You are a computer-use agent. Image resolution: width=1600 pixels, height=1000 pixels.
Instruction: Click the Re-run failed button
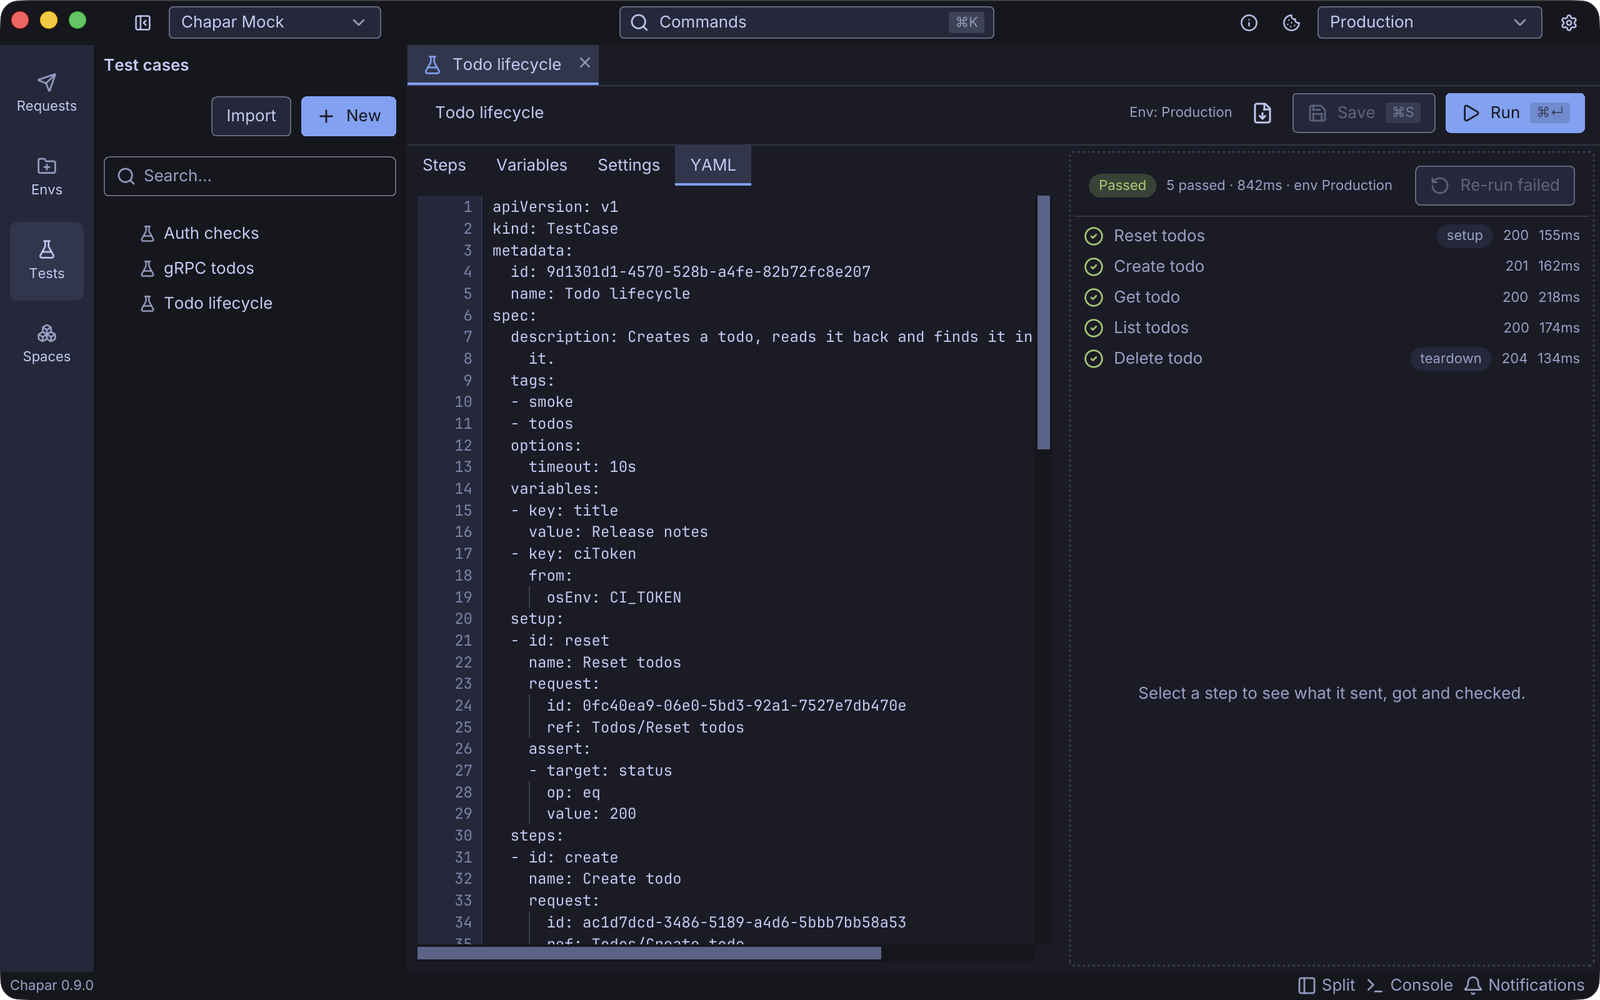tap(1495, 185)
